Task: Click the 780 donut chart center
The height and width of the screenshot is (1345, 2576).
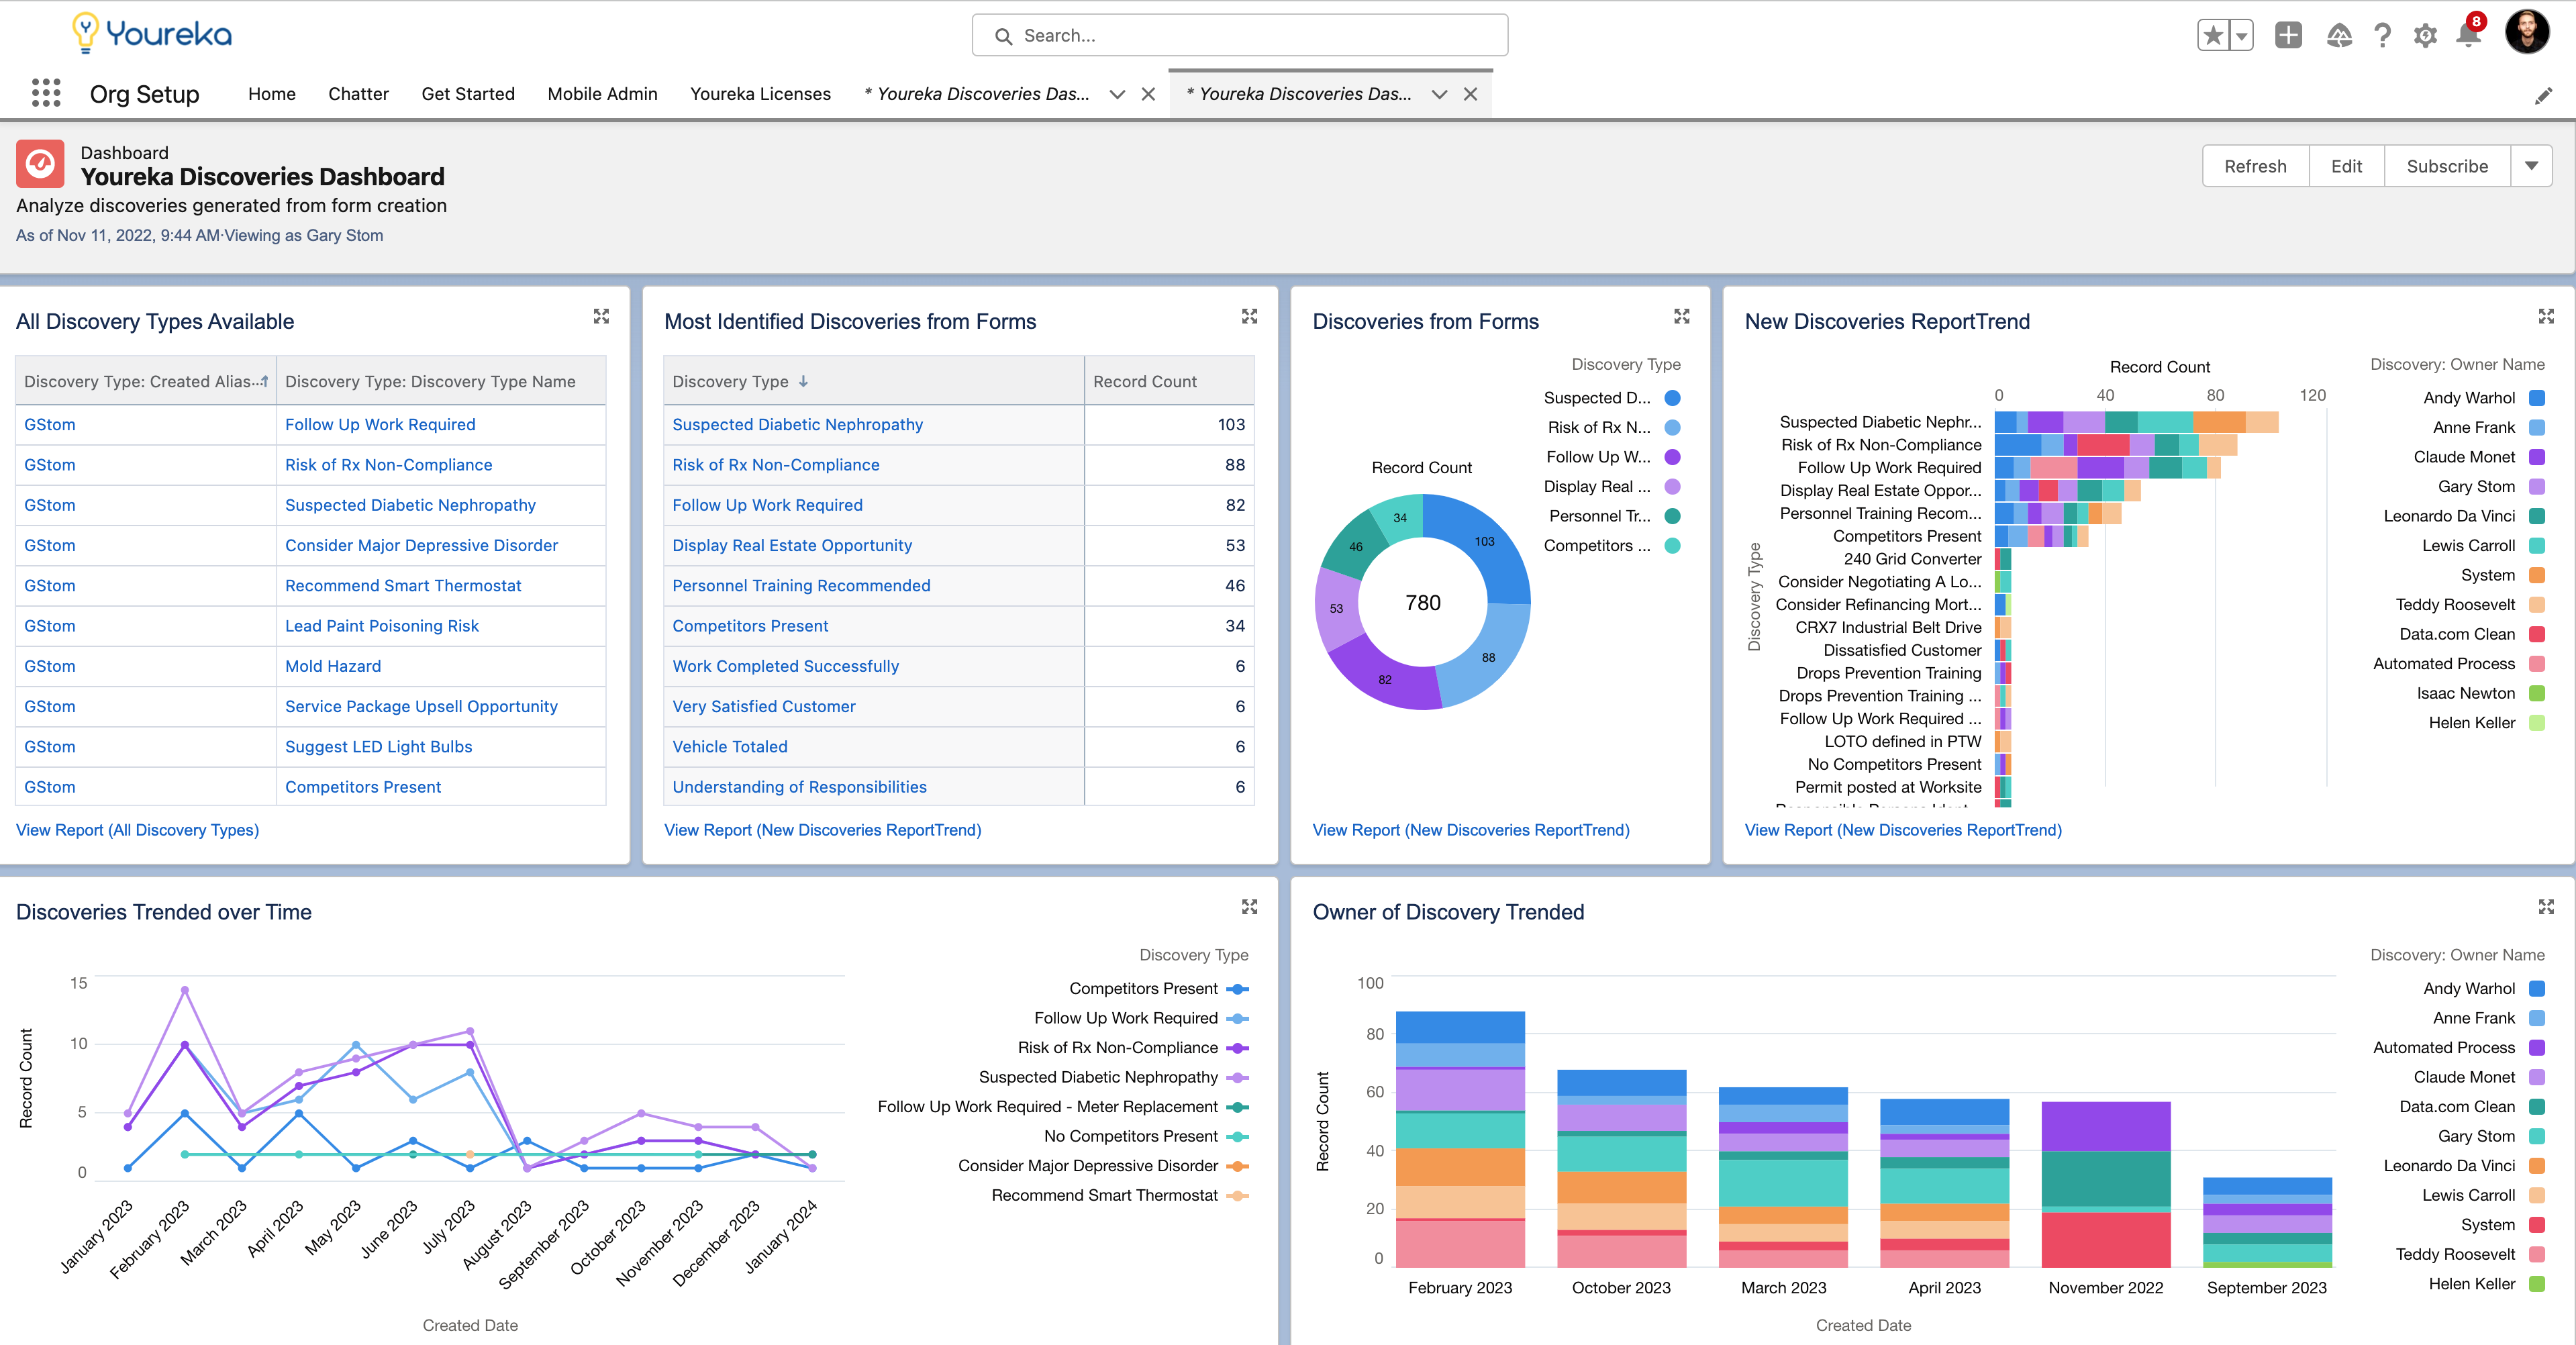Action: point(1423,603)
